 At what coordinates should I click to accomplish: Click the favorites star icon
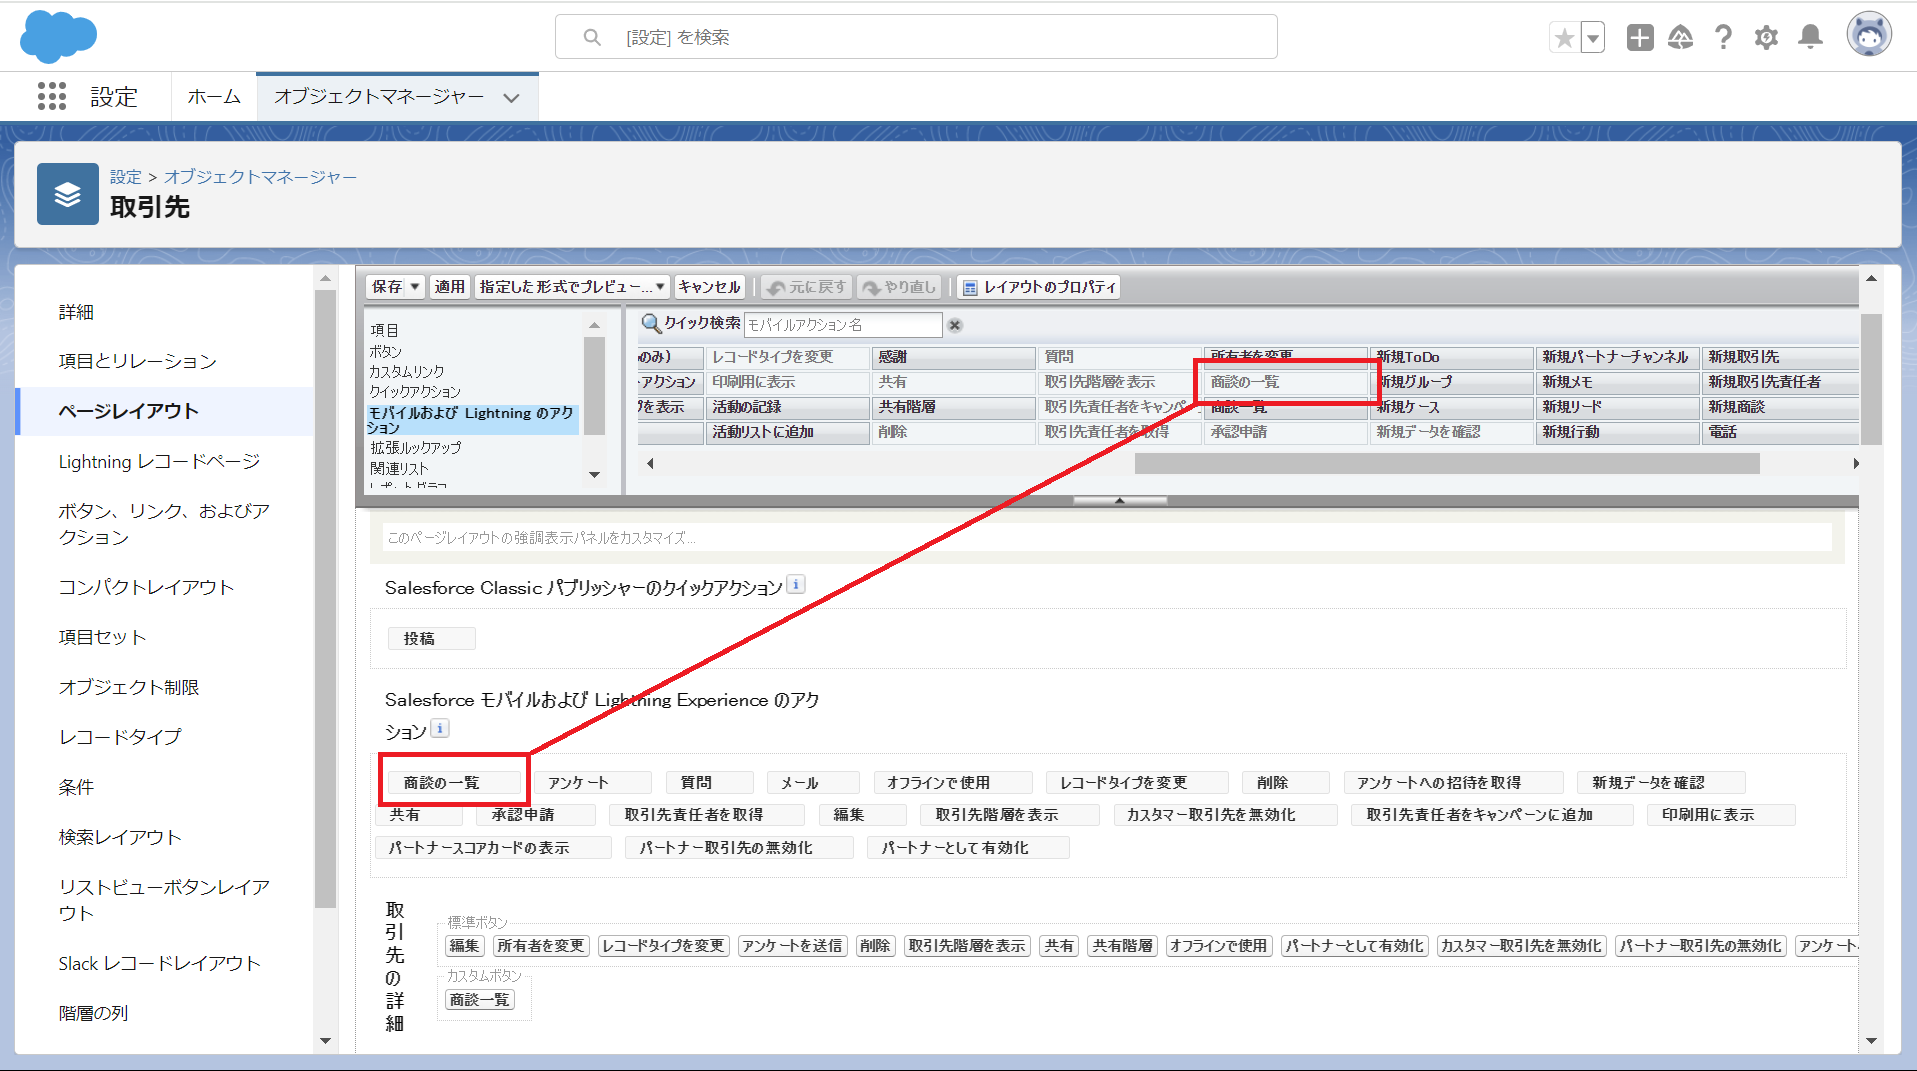coord(1564,38)
